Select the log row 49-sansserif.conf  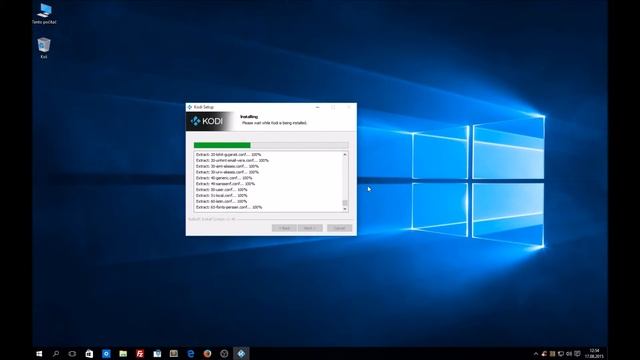point(225,184)
